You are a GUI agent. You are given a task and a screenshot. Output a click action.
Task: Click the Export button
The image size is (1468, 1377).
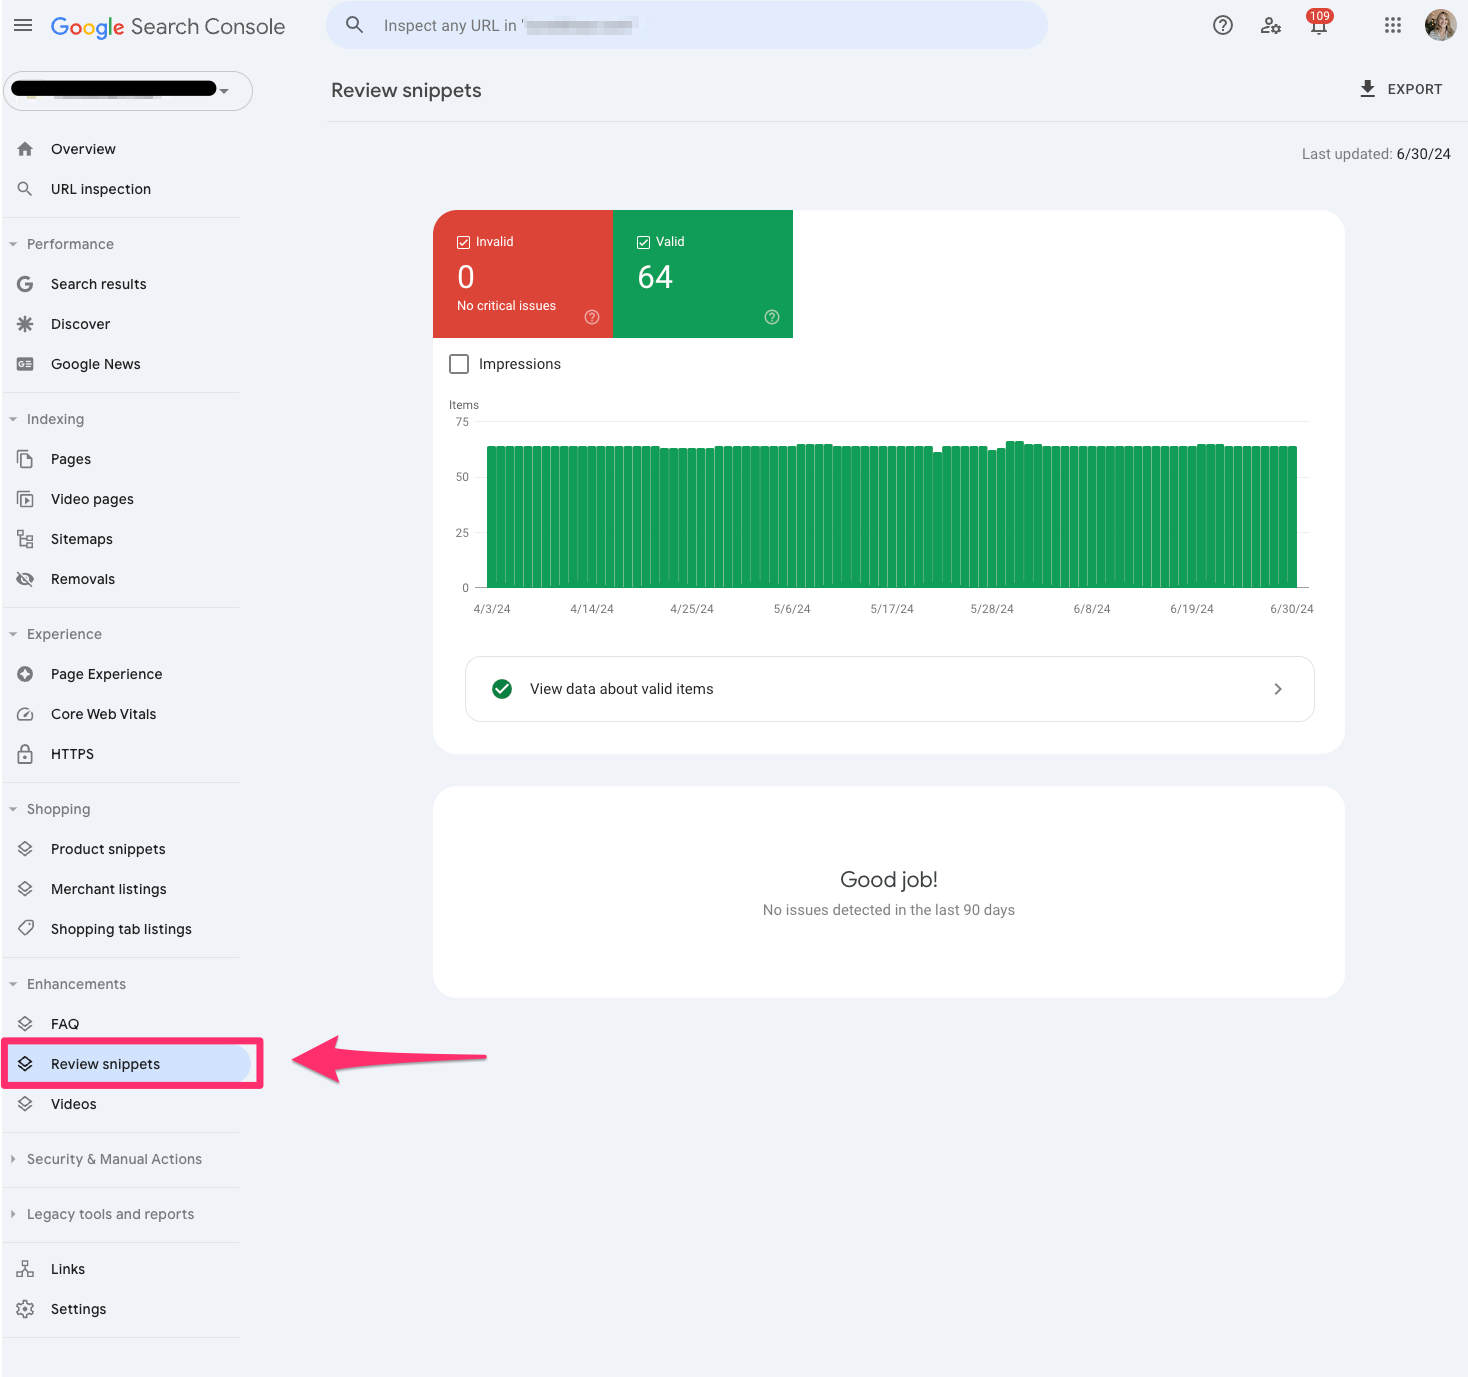pos(1400,89)
